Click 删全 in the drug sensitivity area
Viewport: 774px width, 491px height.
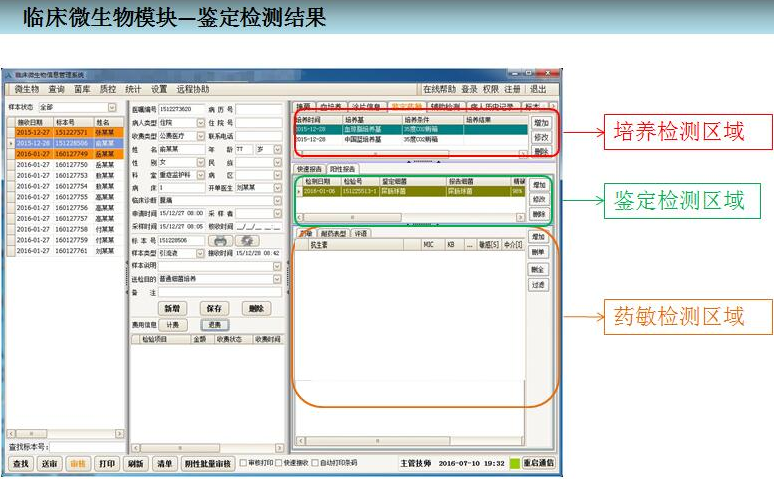(538, 270)
